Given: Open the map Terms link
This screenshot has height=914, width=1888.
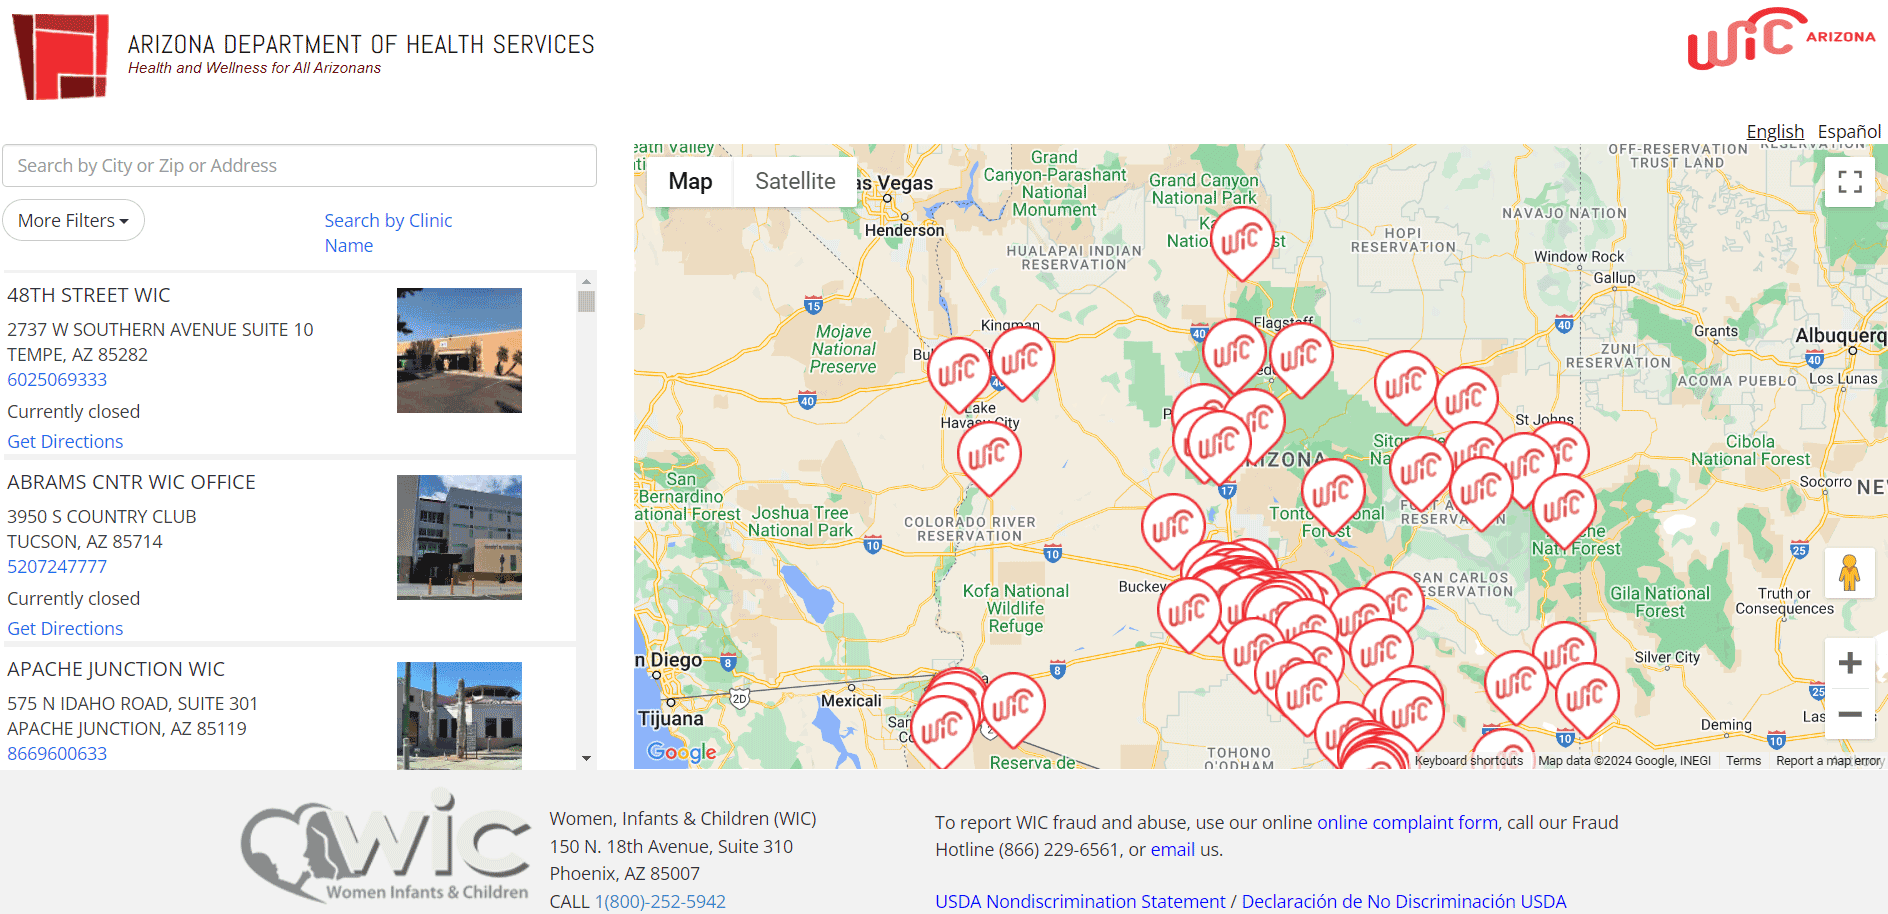Looking at the screenshot, I should click(1743, 761).
